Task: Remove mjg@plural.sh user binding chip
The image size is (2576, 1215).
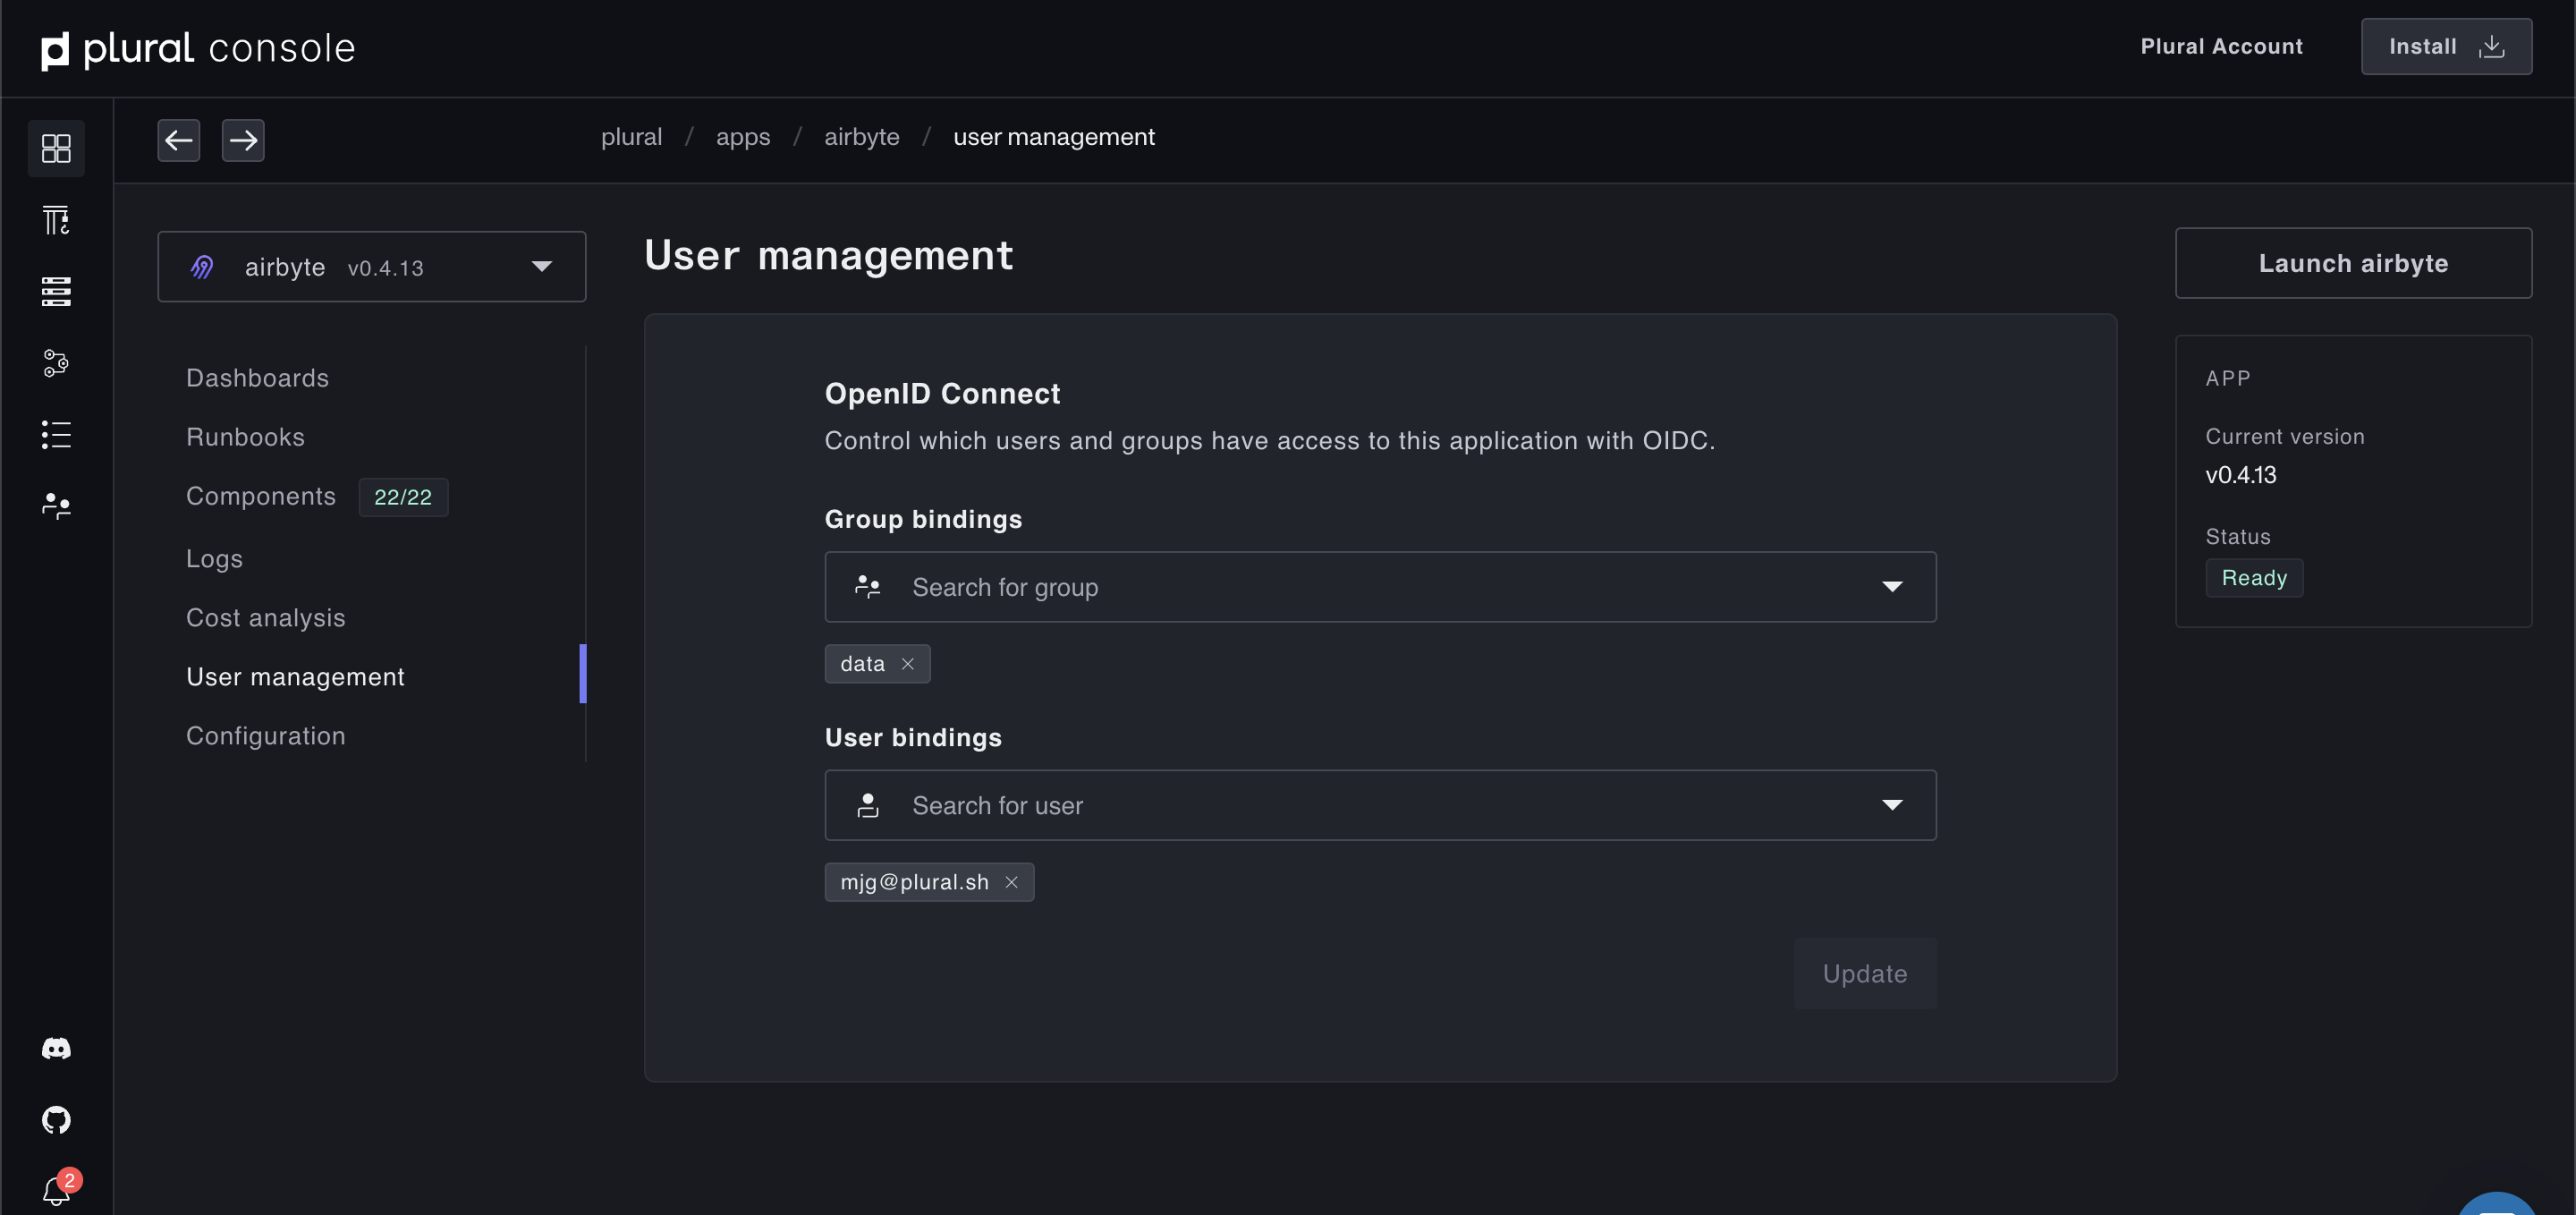Action: pos(1011,882)
